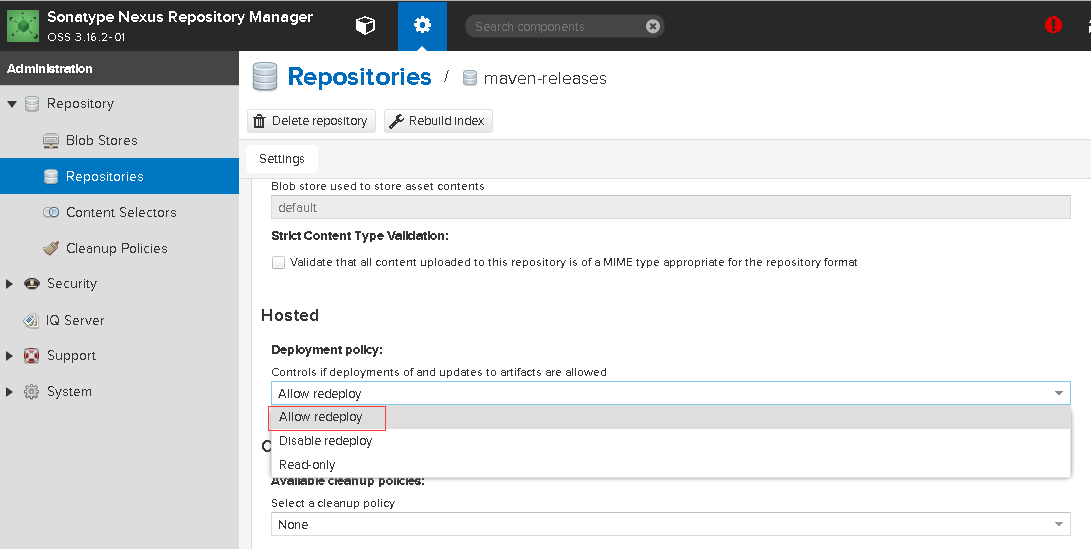Click the Delete repository button
The height and width of the screenshot is (549, 1091).
(311, 121)
